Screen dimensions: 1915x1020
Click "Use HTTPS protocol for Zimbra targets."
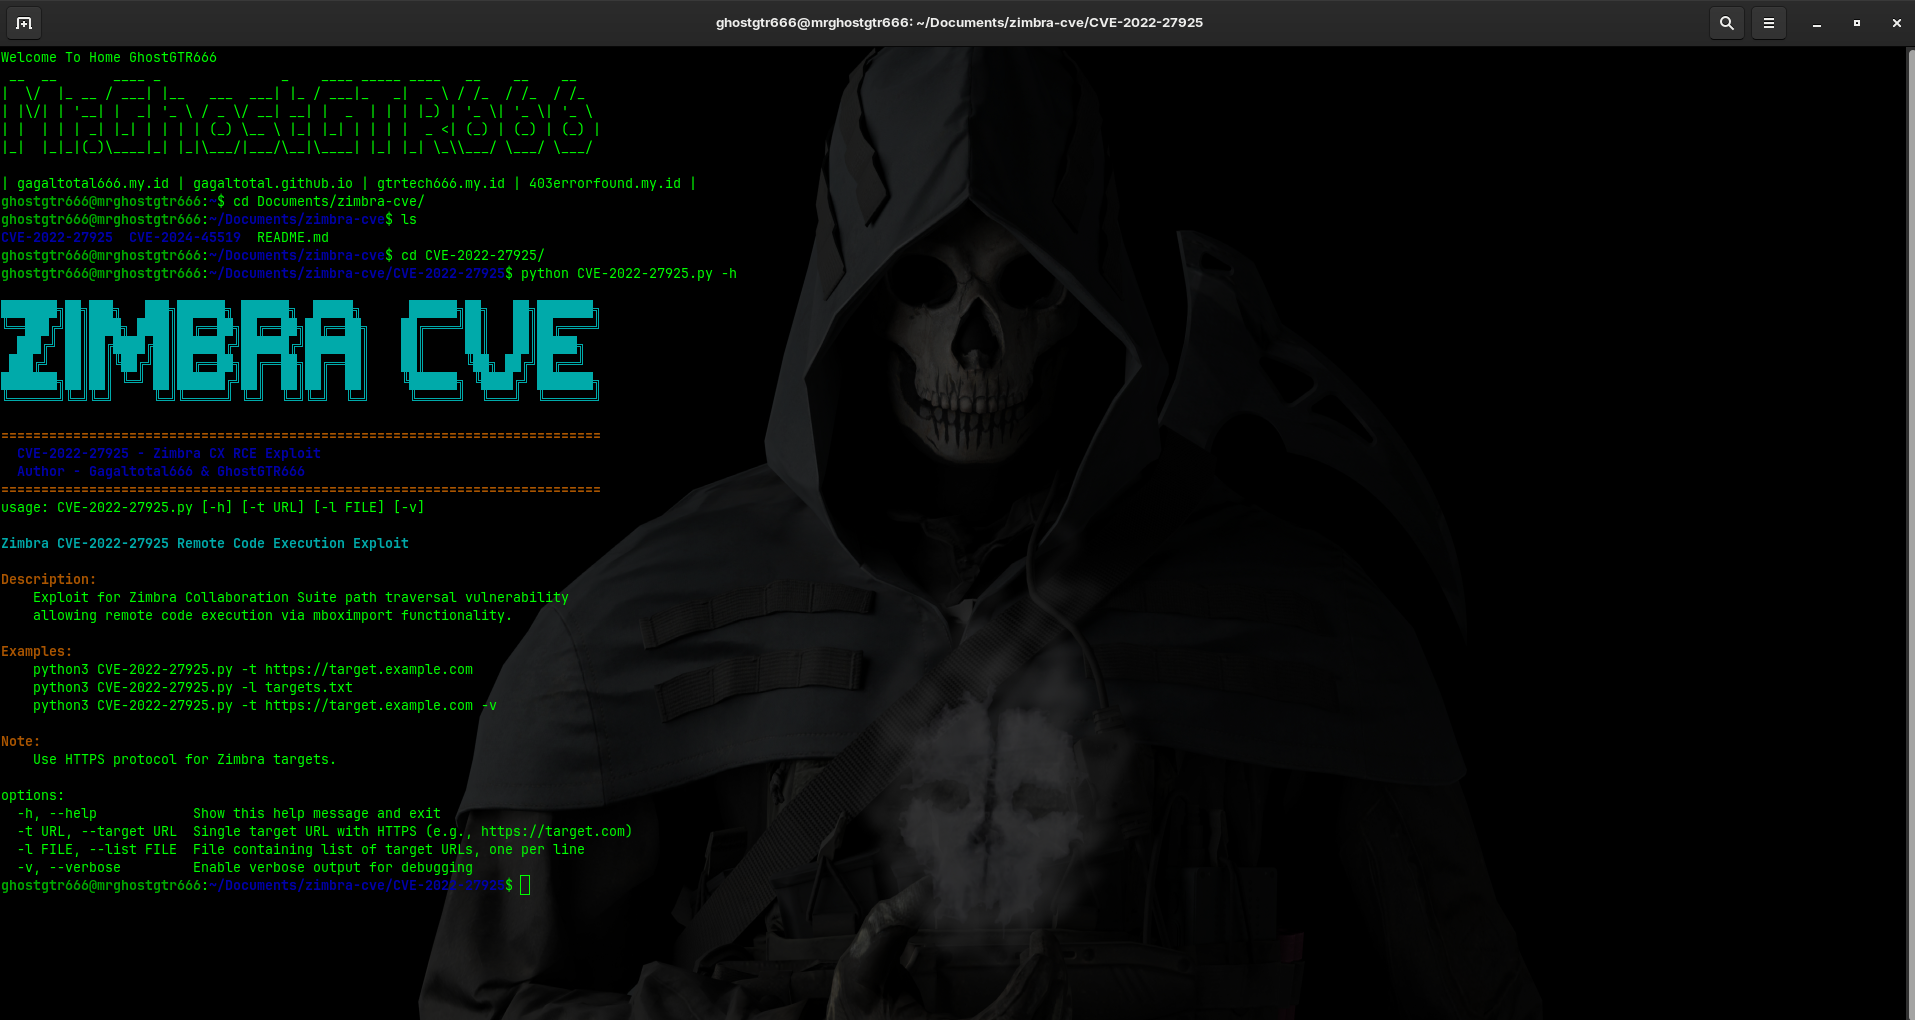(x=185, y=759)
